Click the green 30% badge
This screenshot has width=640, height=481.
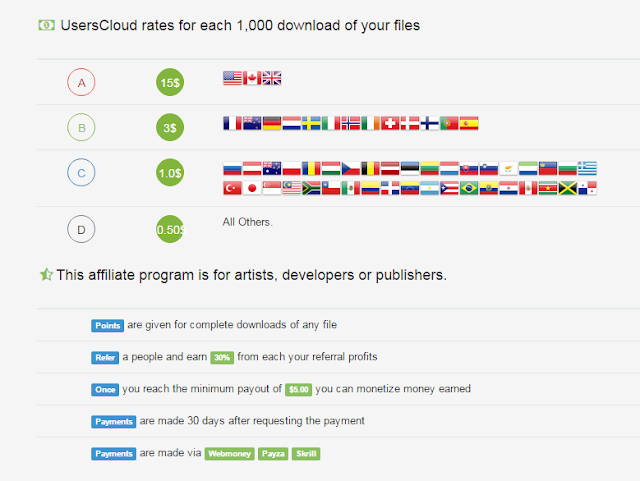[x=222, y=357]
